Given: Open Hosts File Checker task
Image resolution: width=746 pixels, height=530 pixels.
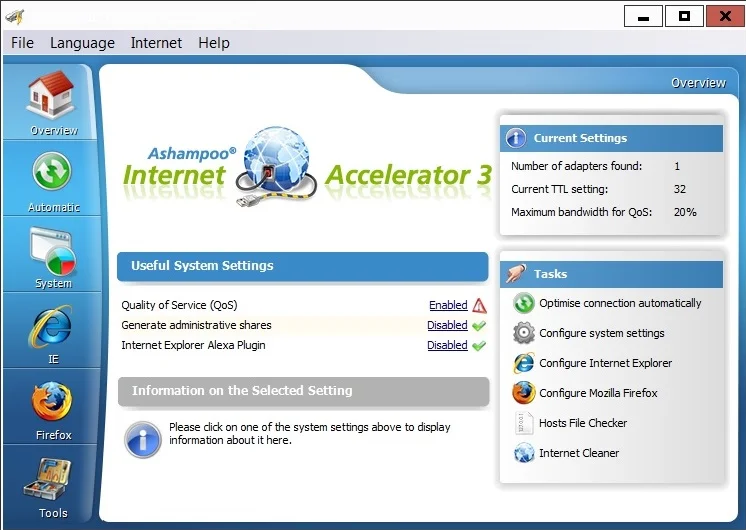Looking at the screenshot, I should point(583,423).
